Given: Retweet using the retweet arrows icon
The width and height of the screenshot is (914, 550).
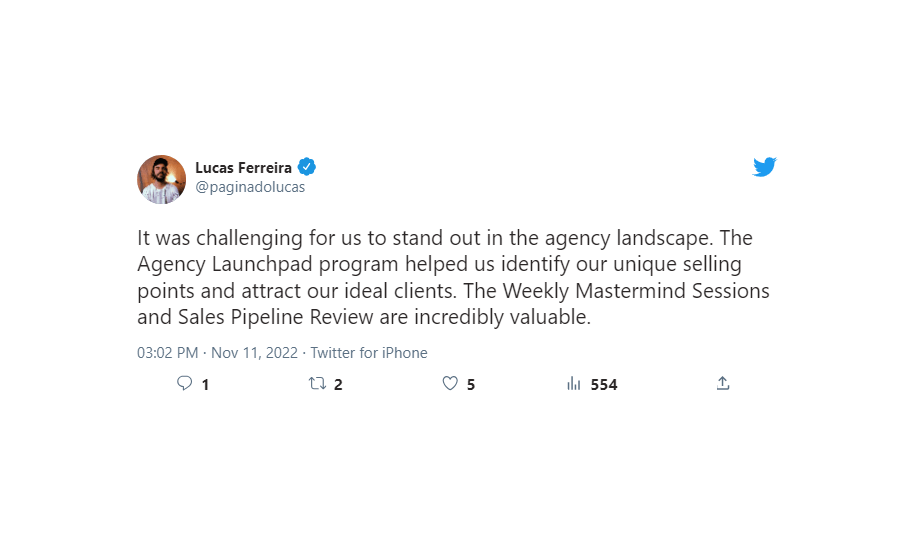Looking at the screenshot, I should [x=317, y=383].
